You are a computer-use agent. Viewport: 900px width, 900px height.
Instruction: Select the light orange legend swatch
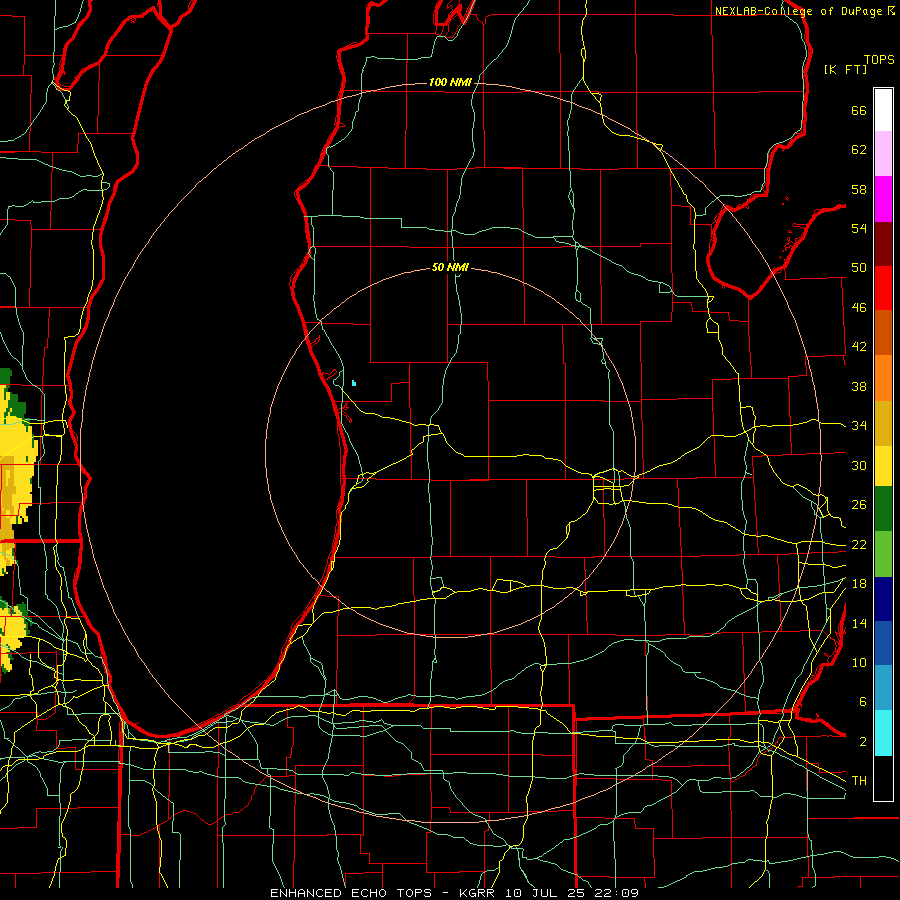[x=883, y=378]
